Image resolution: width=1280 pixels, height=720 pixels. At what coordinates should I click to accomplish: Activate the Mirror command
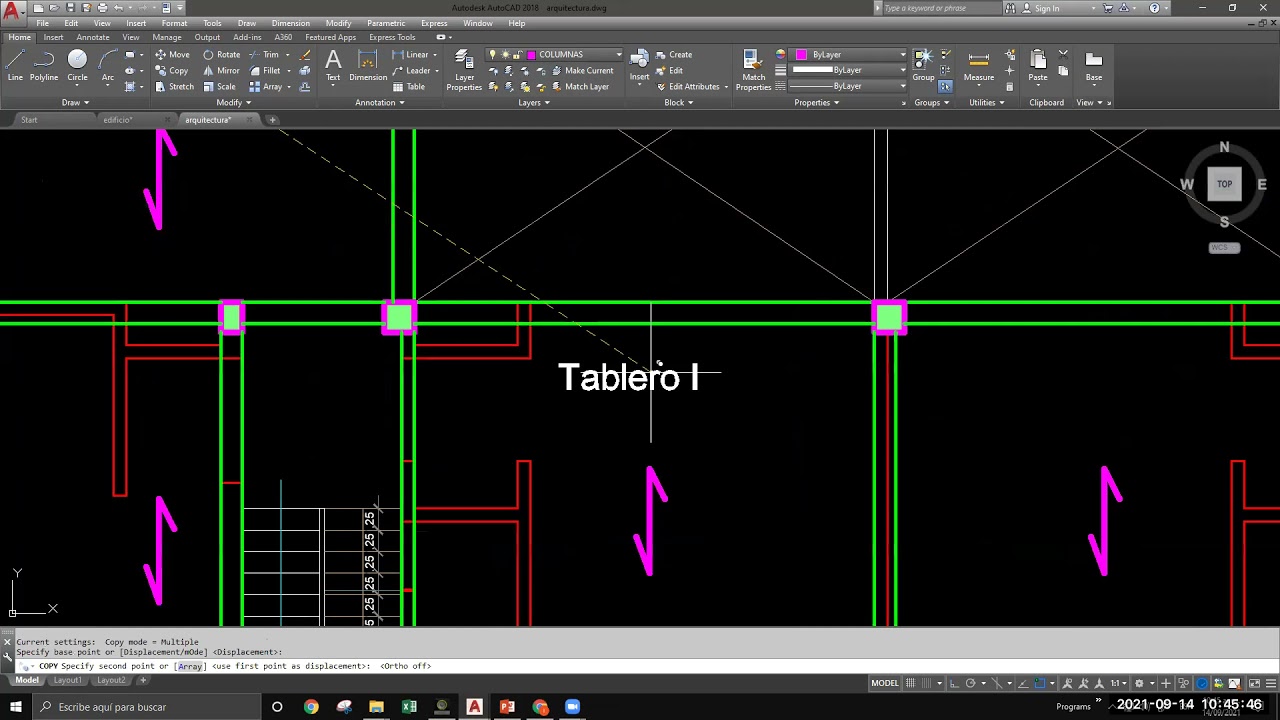(x=221, y=71)
